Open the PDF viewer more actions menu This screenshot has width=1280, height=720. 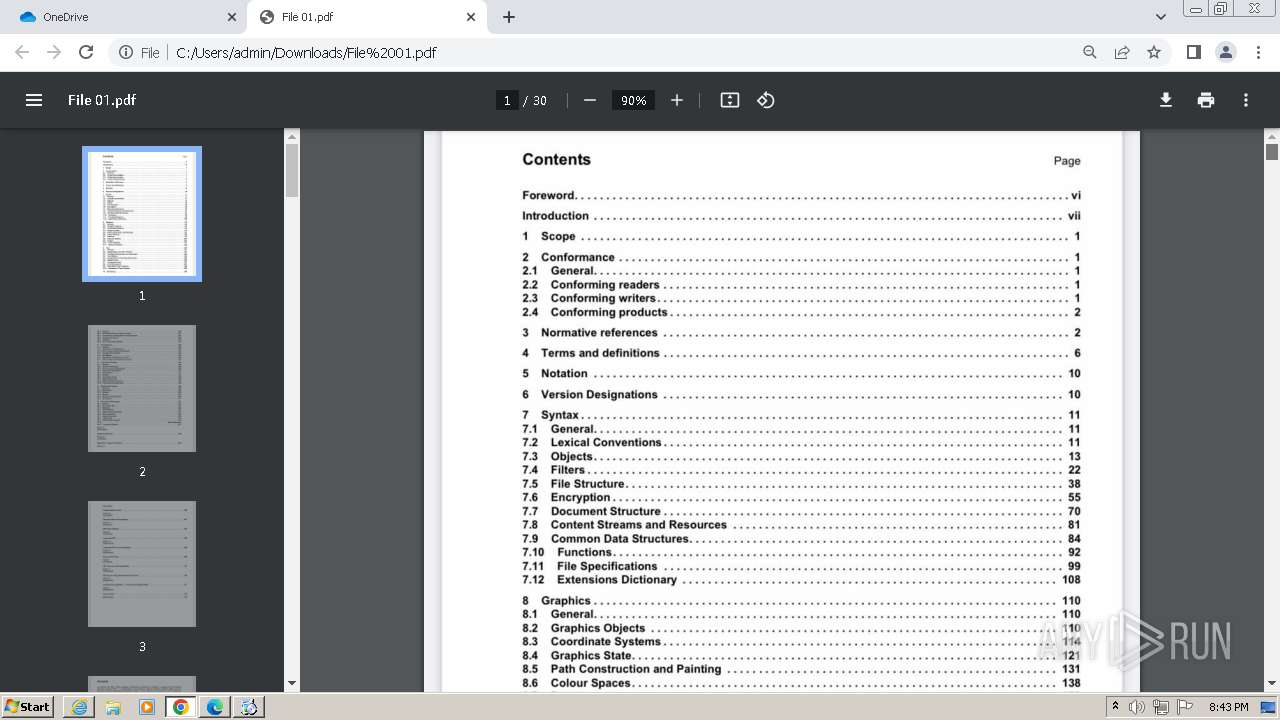pyautogui.click(x=1246, y=100)
